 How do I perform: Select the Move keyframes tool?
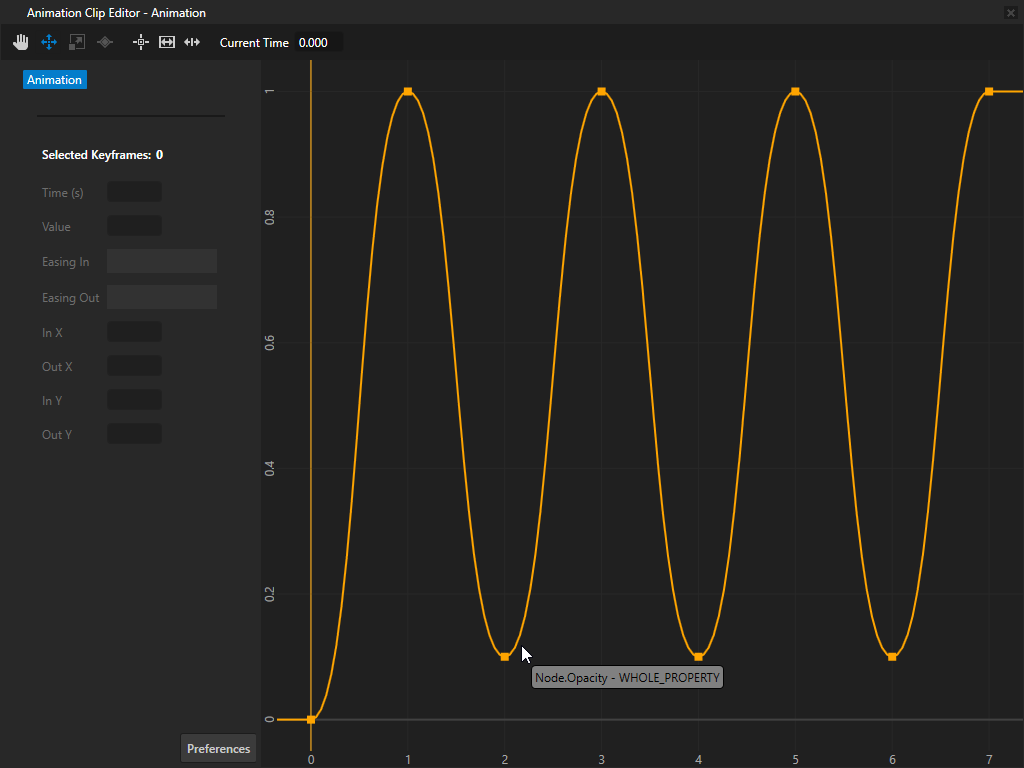point(48,42)
